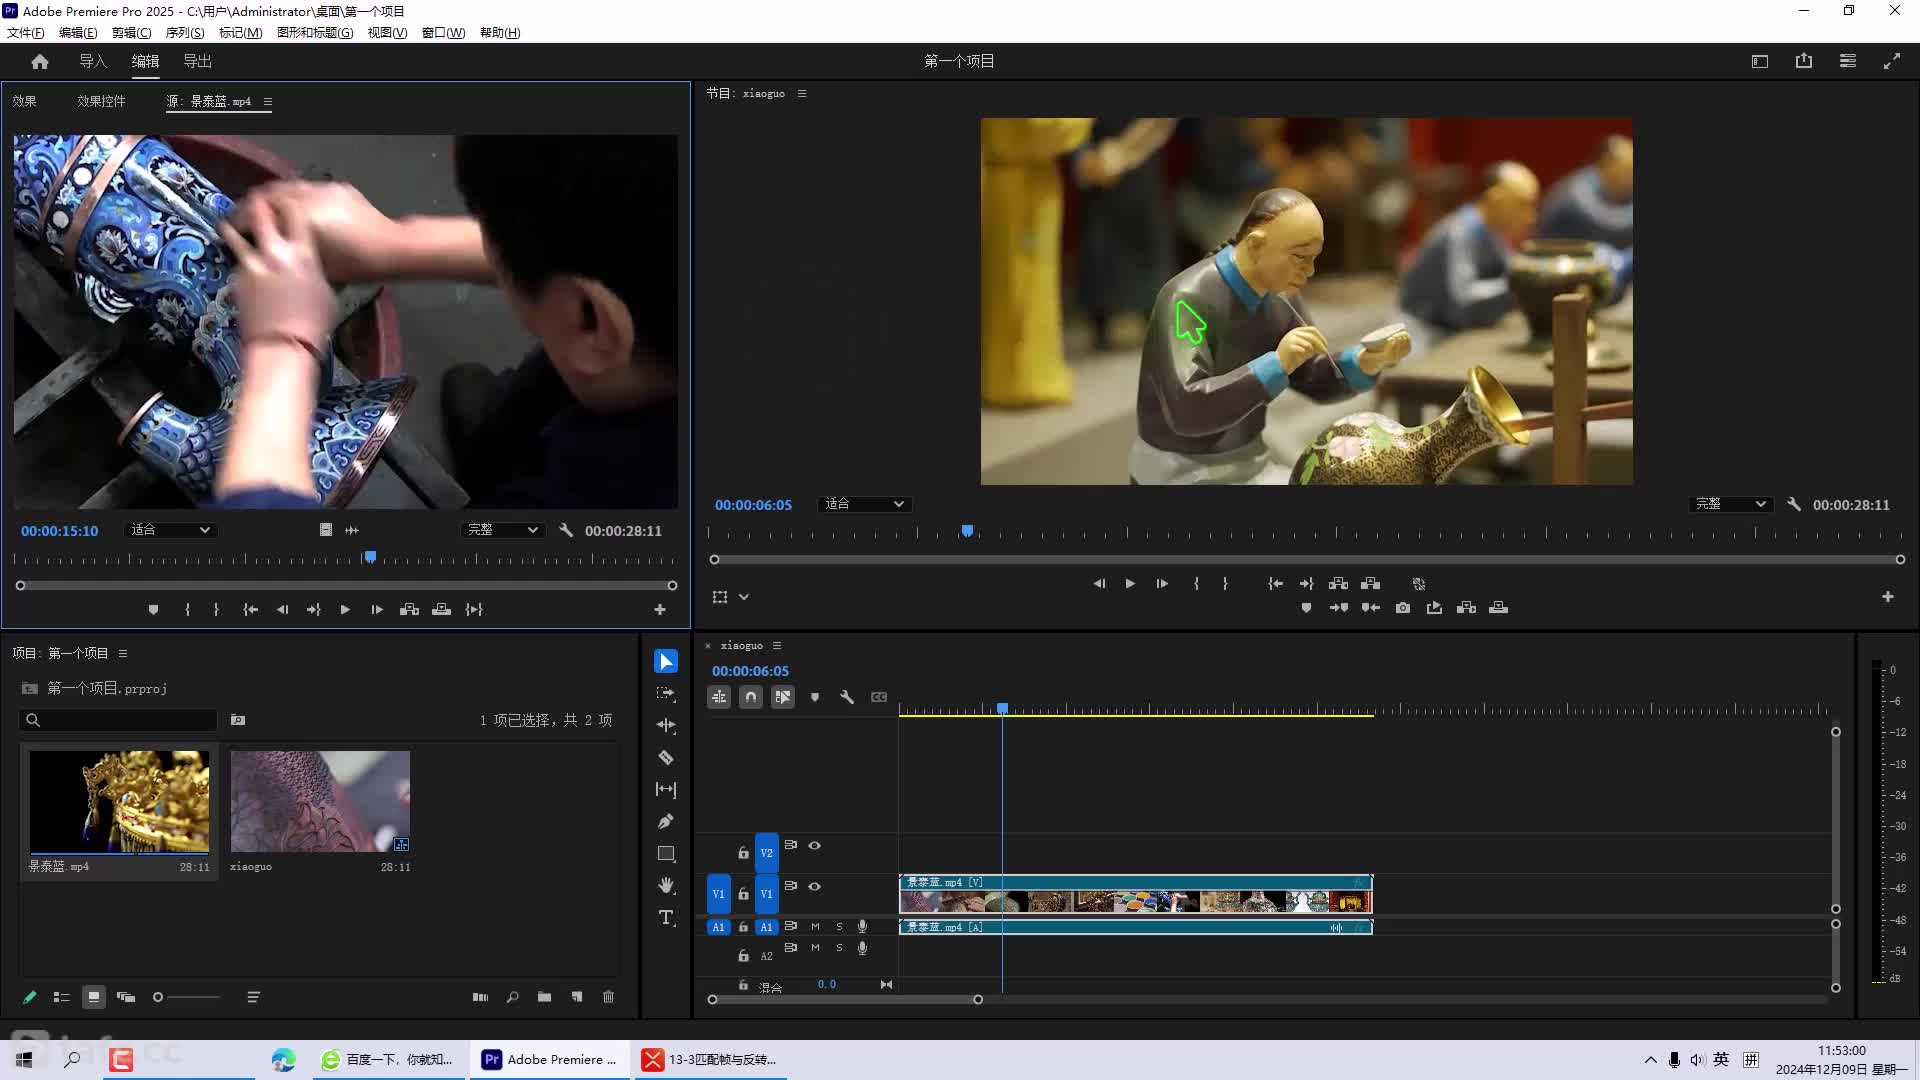Step forward one frame in Program monitor
The width and height of the screenshot is (1920, 1080).
click(x=1162, y=584)
